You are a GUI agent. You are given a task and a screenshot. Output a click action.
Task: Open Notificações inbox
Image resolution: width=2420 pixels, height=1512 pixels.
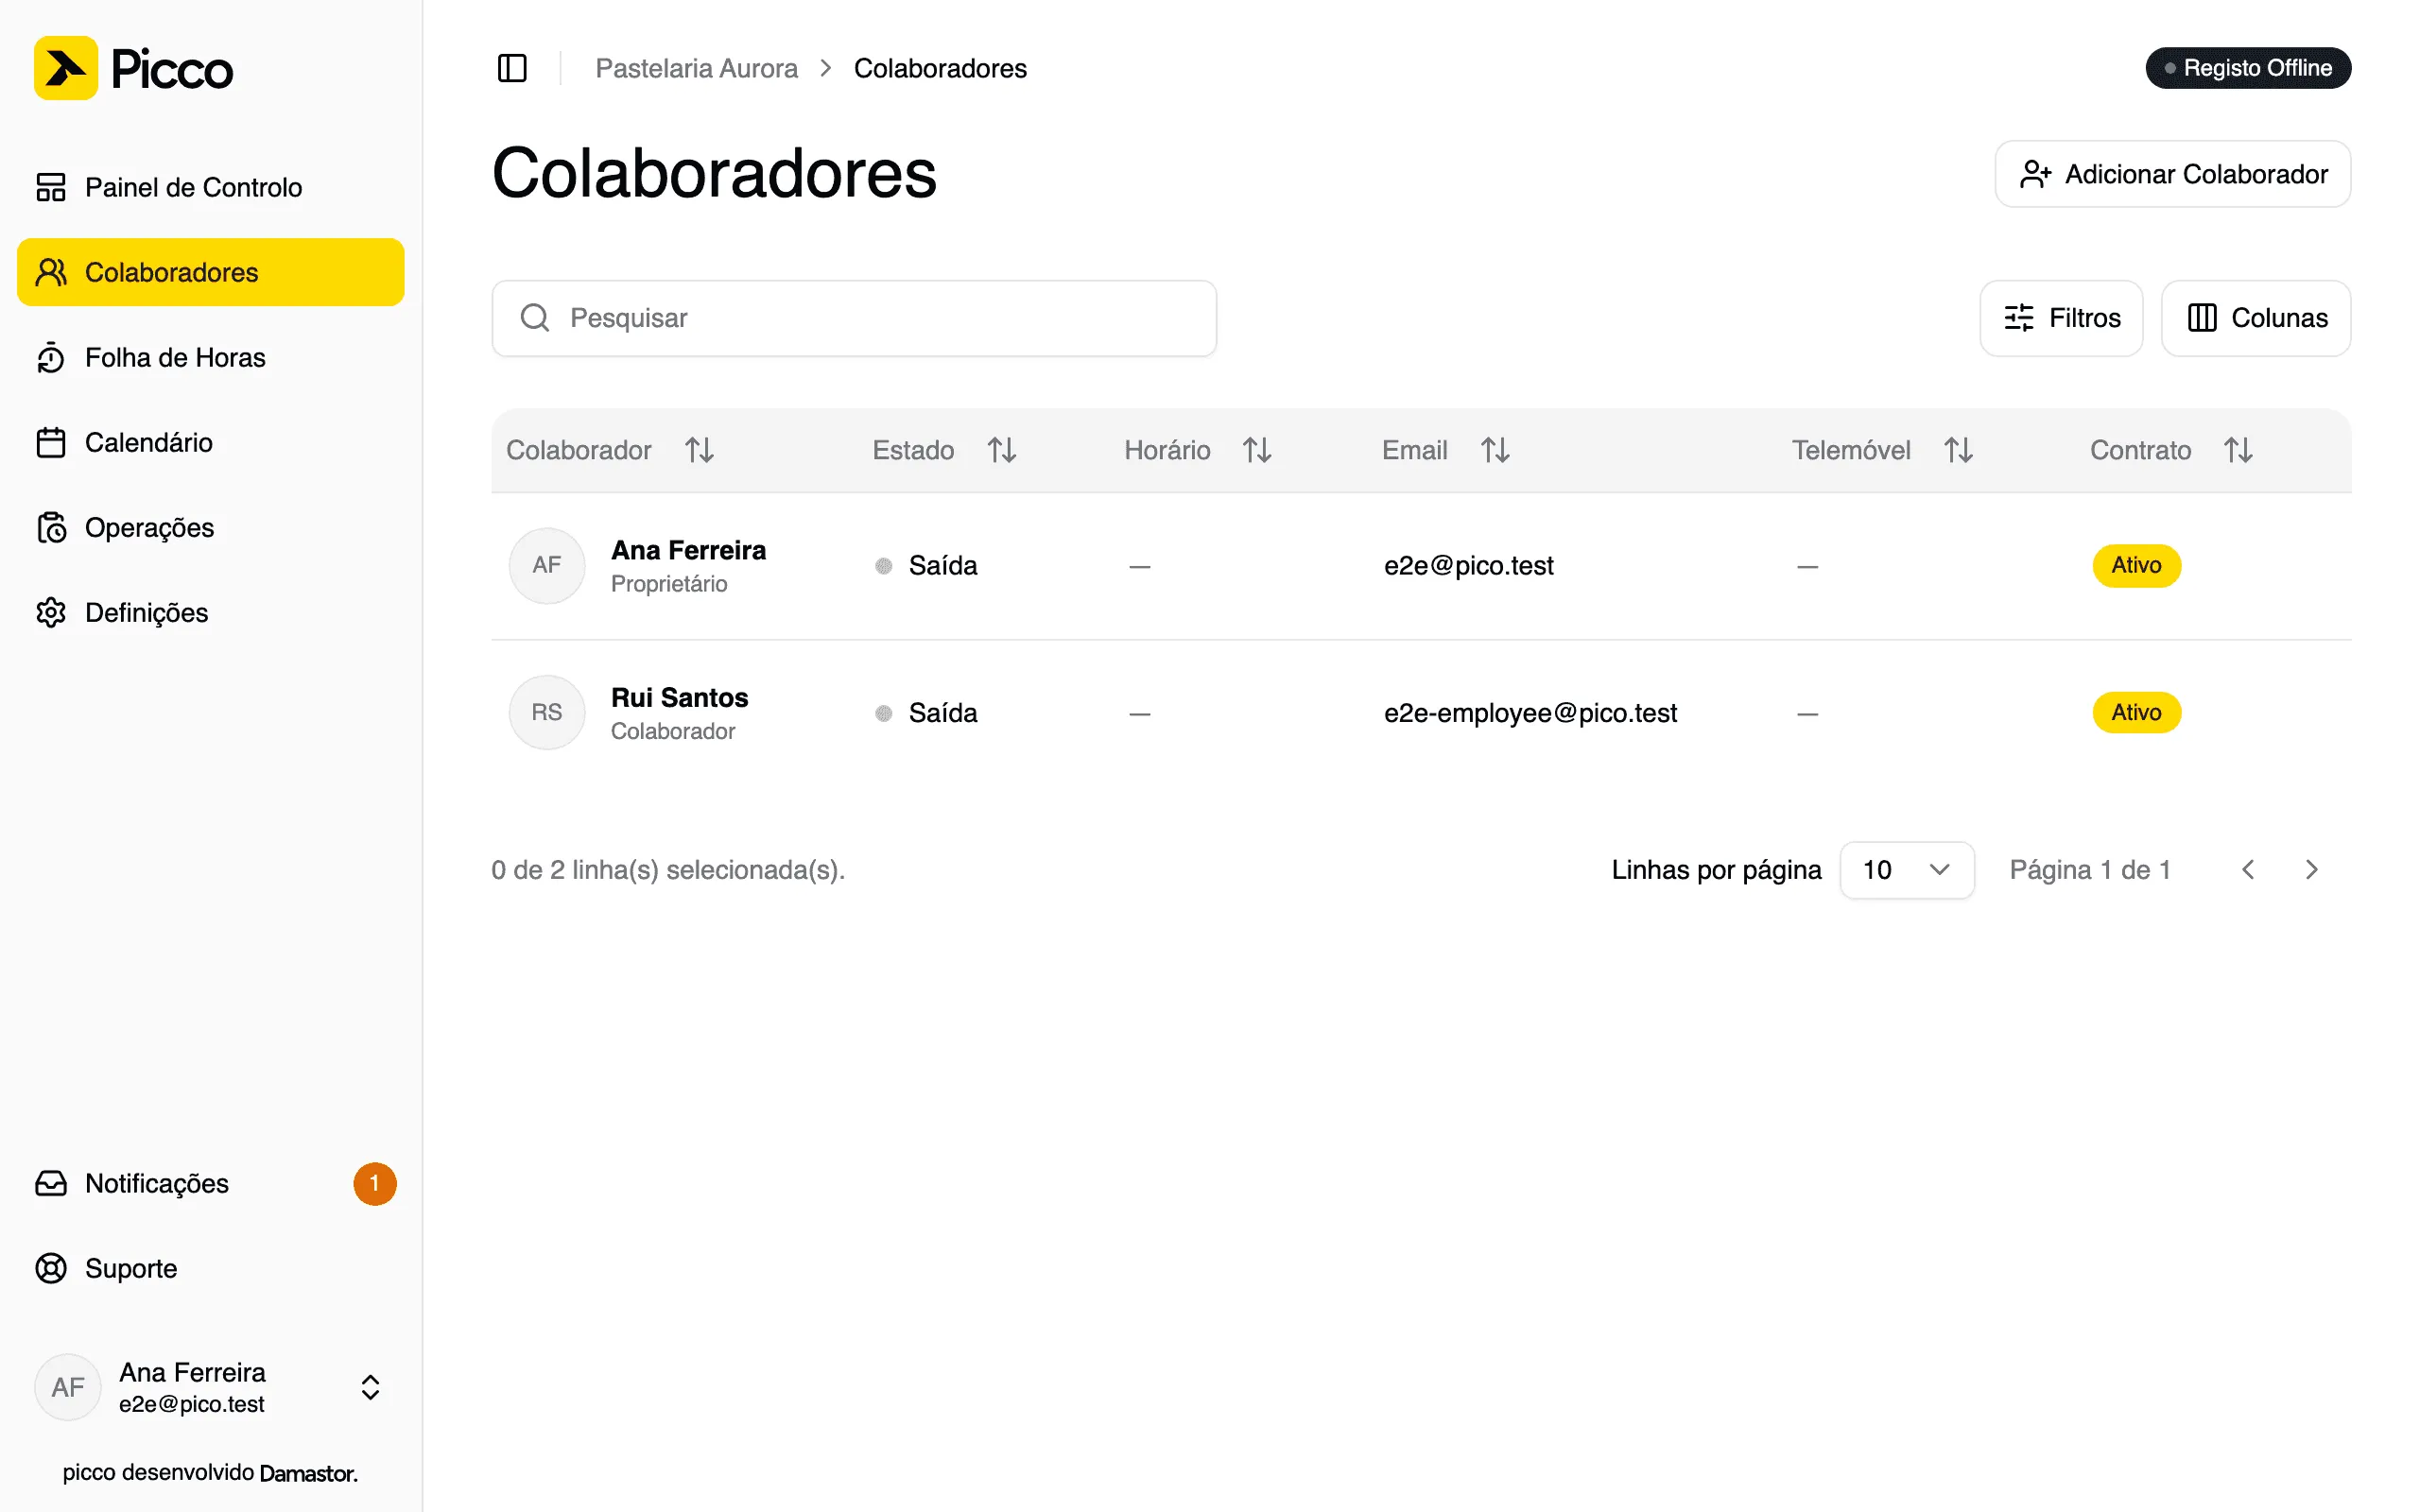tap(211, 1184)
